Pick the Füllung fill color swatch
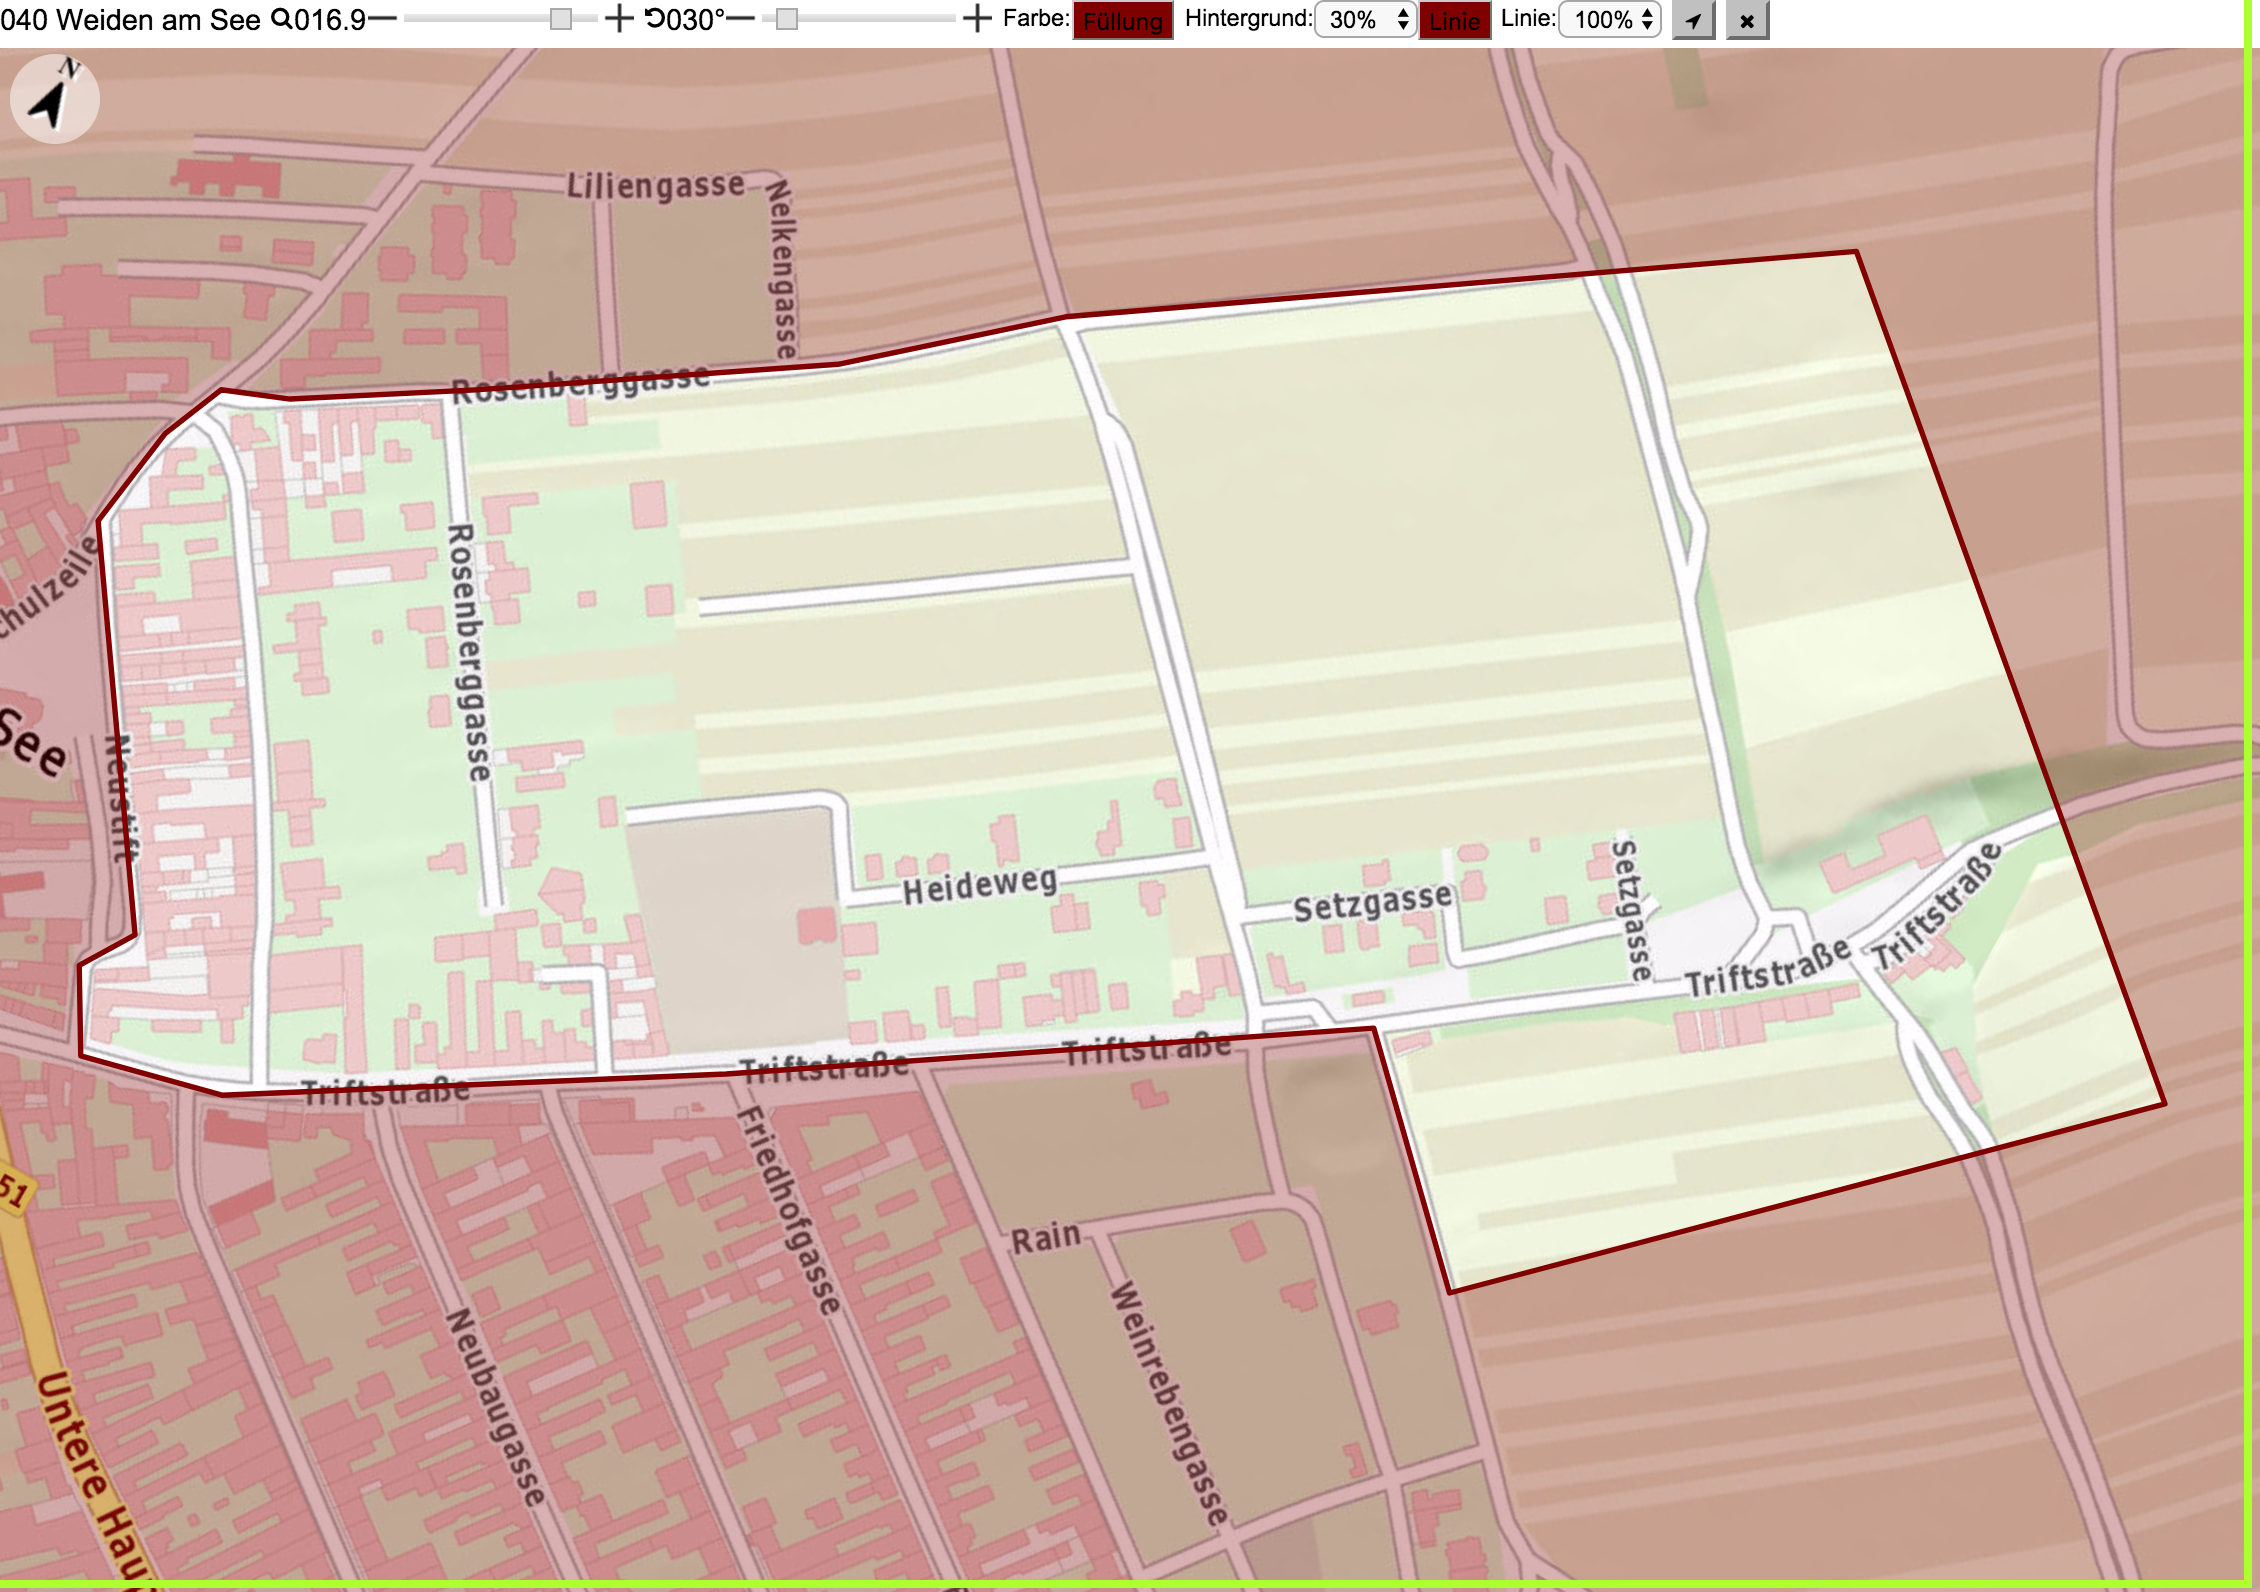Image resolution: width=2260 pixels, height=1592 pixels. click(1123, 21)
